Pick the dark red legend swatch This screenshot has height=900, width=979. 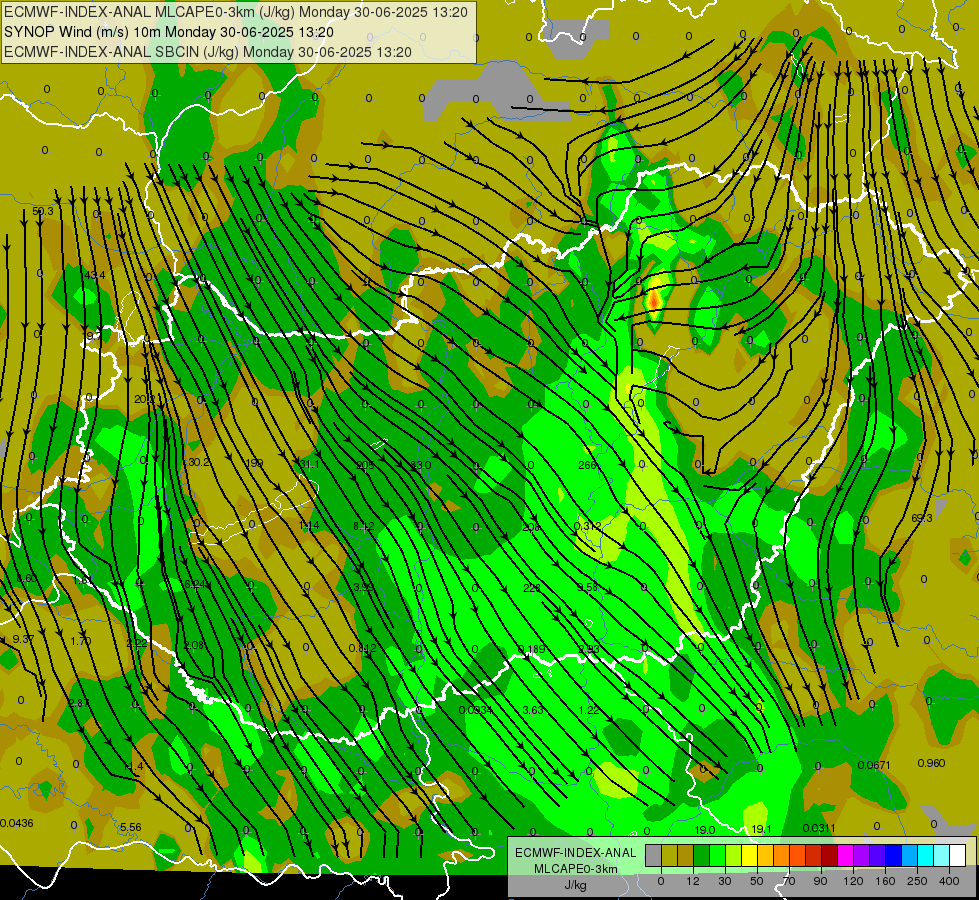830,855
